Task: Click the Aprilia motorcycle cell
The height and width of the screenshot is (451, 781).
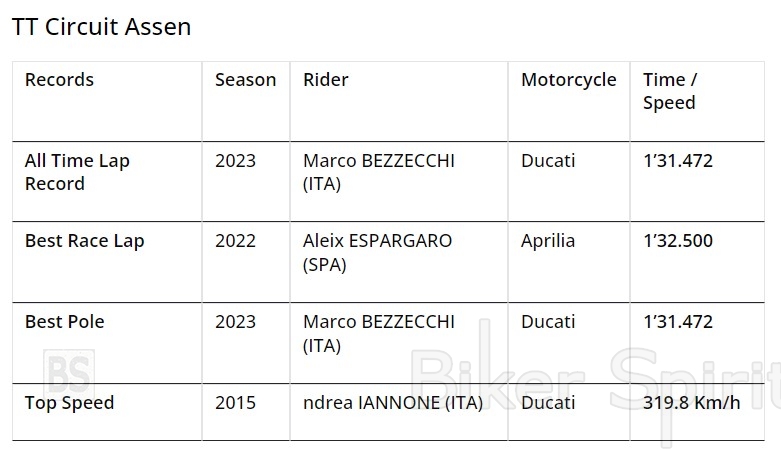Action: [x=548, y=241]
